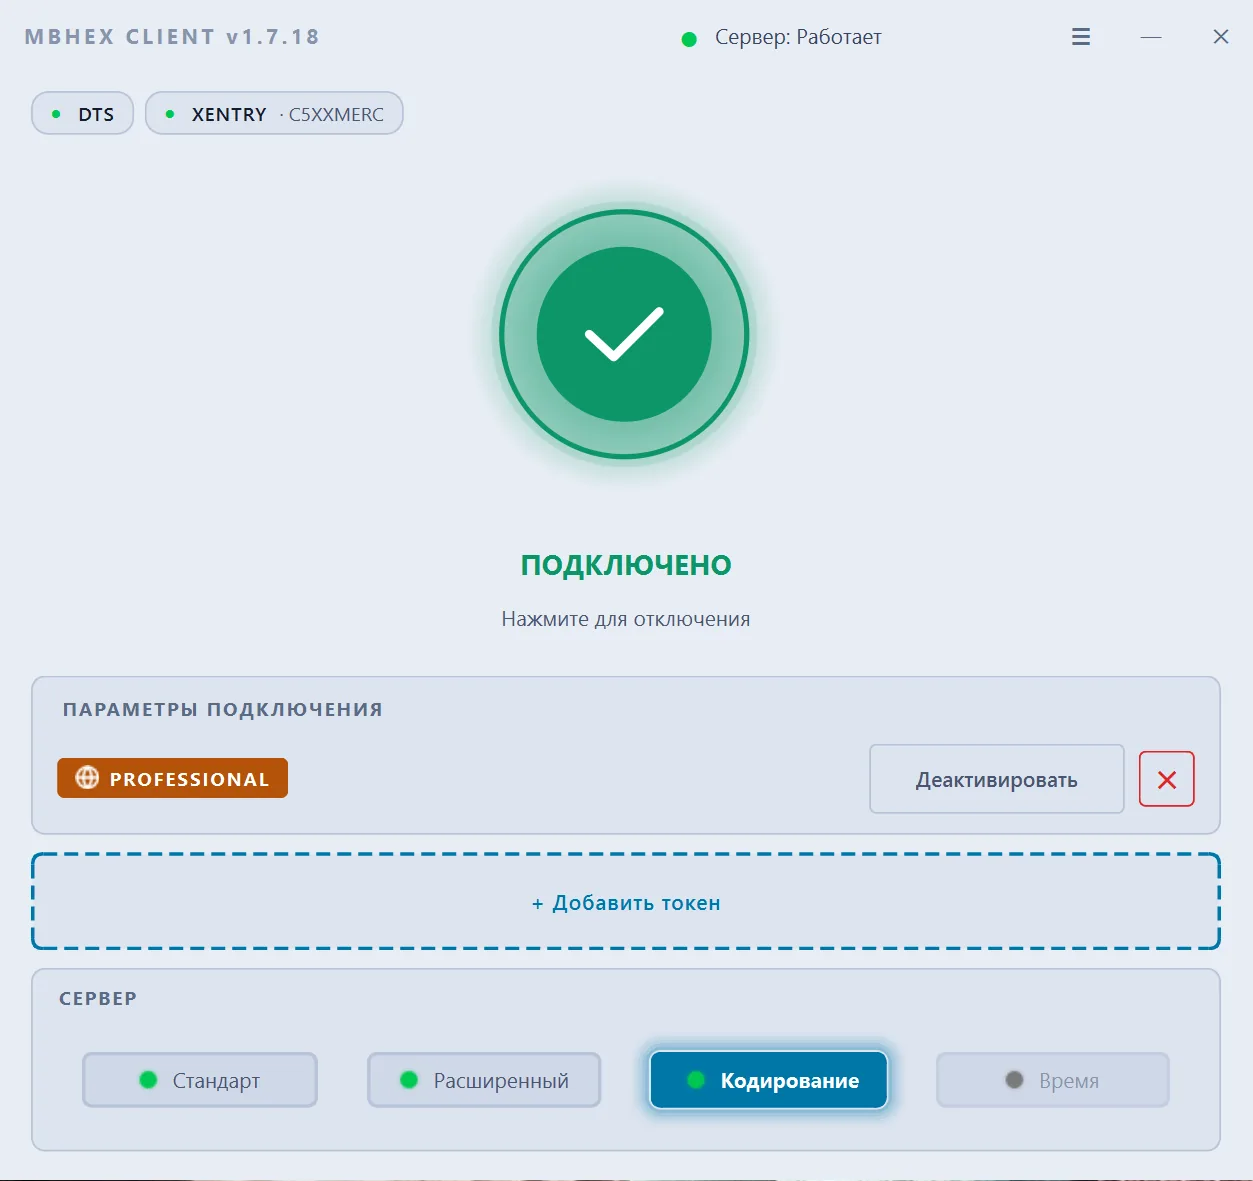Open the hamburger menu icon
The image size is (1253, 1181).
(1081, 37)
